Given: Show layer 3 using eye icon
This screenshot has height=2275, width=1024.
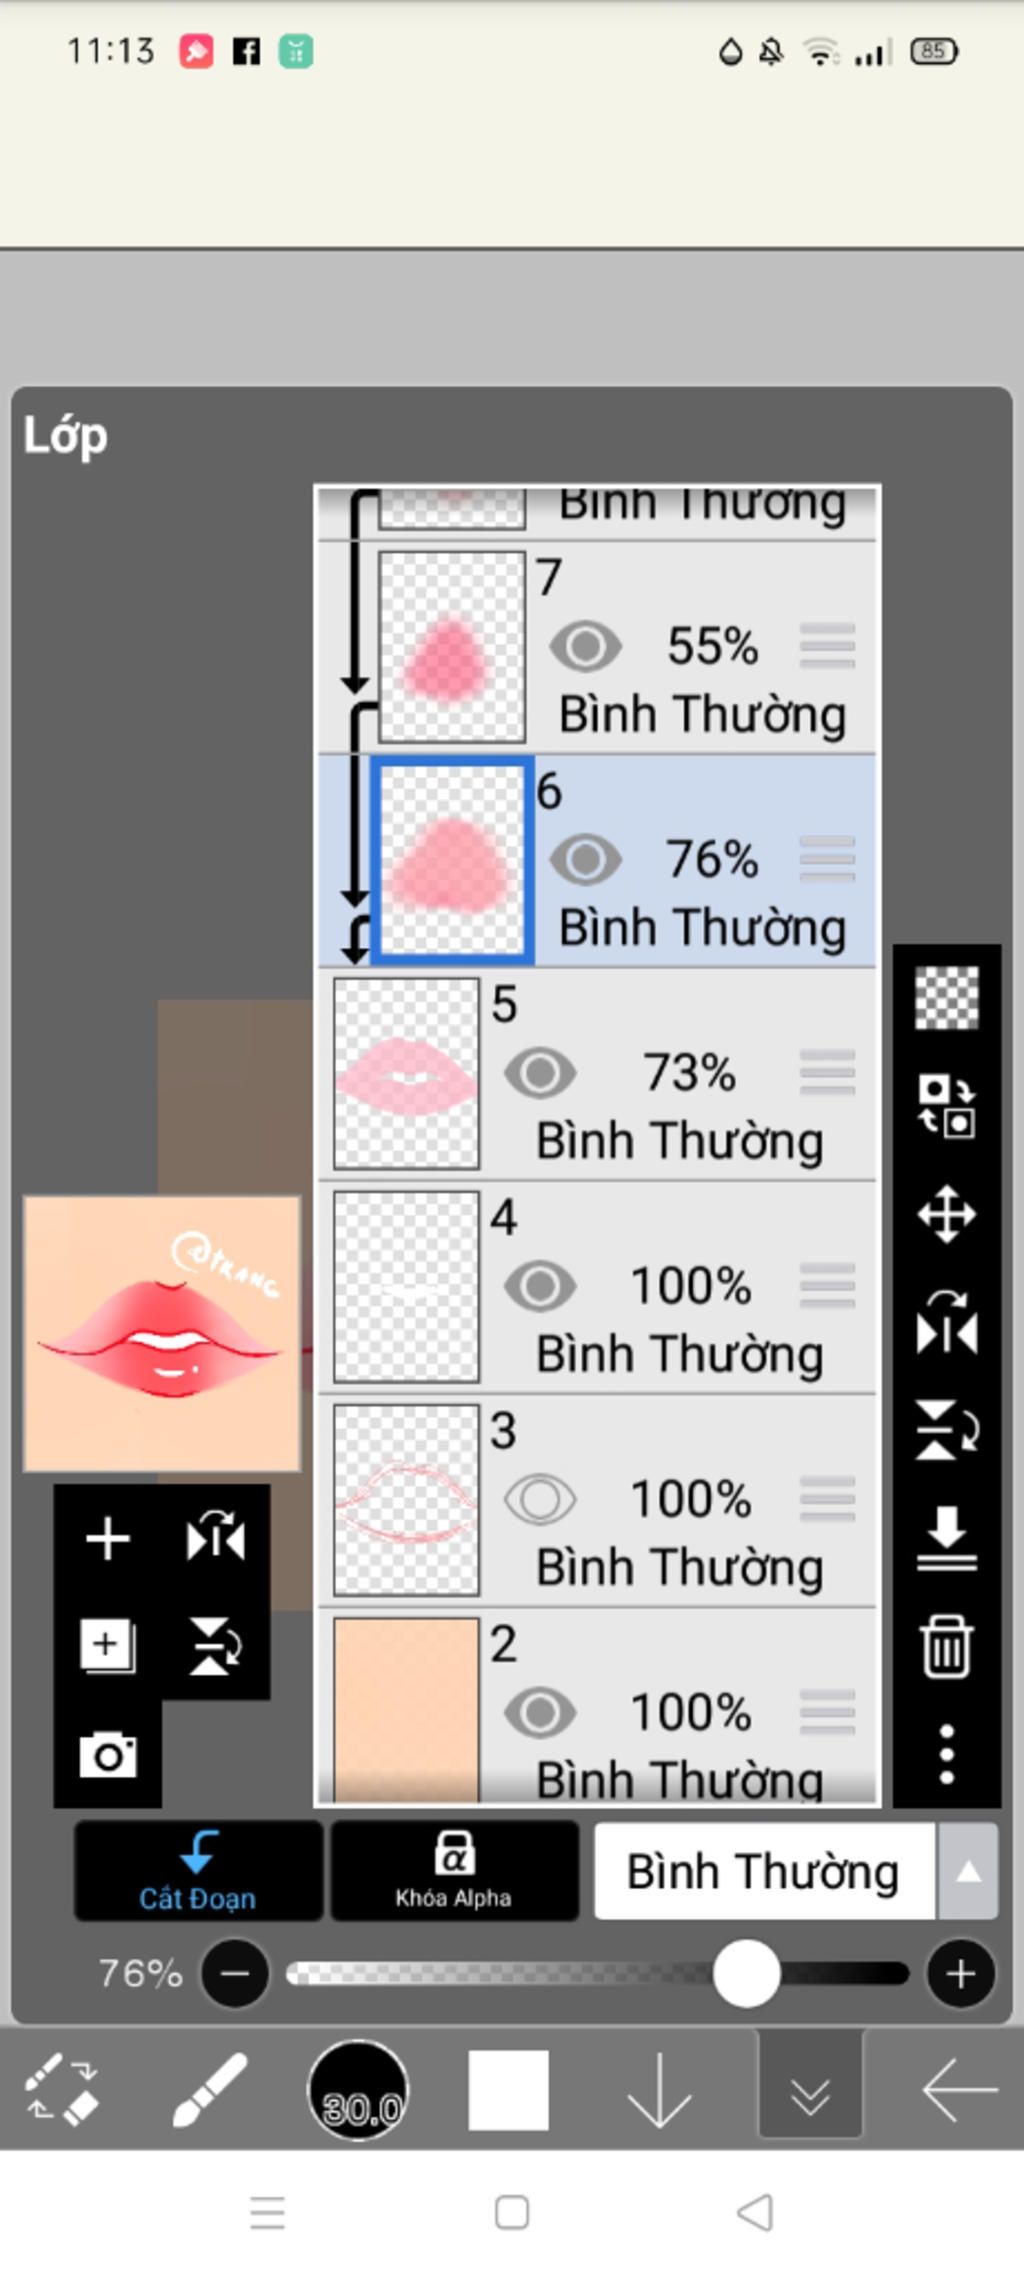Looking at the screenshot, I should click(540, 1499).
